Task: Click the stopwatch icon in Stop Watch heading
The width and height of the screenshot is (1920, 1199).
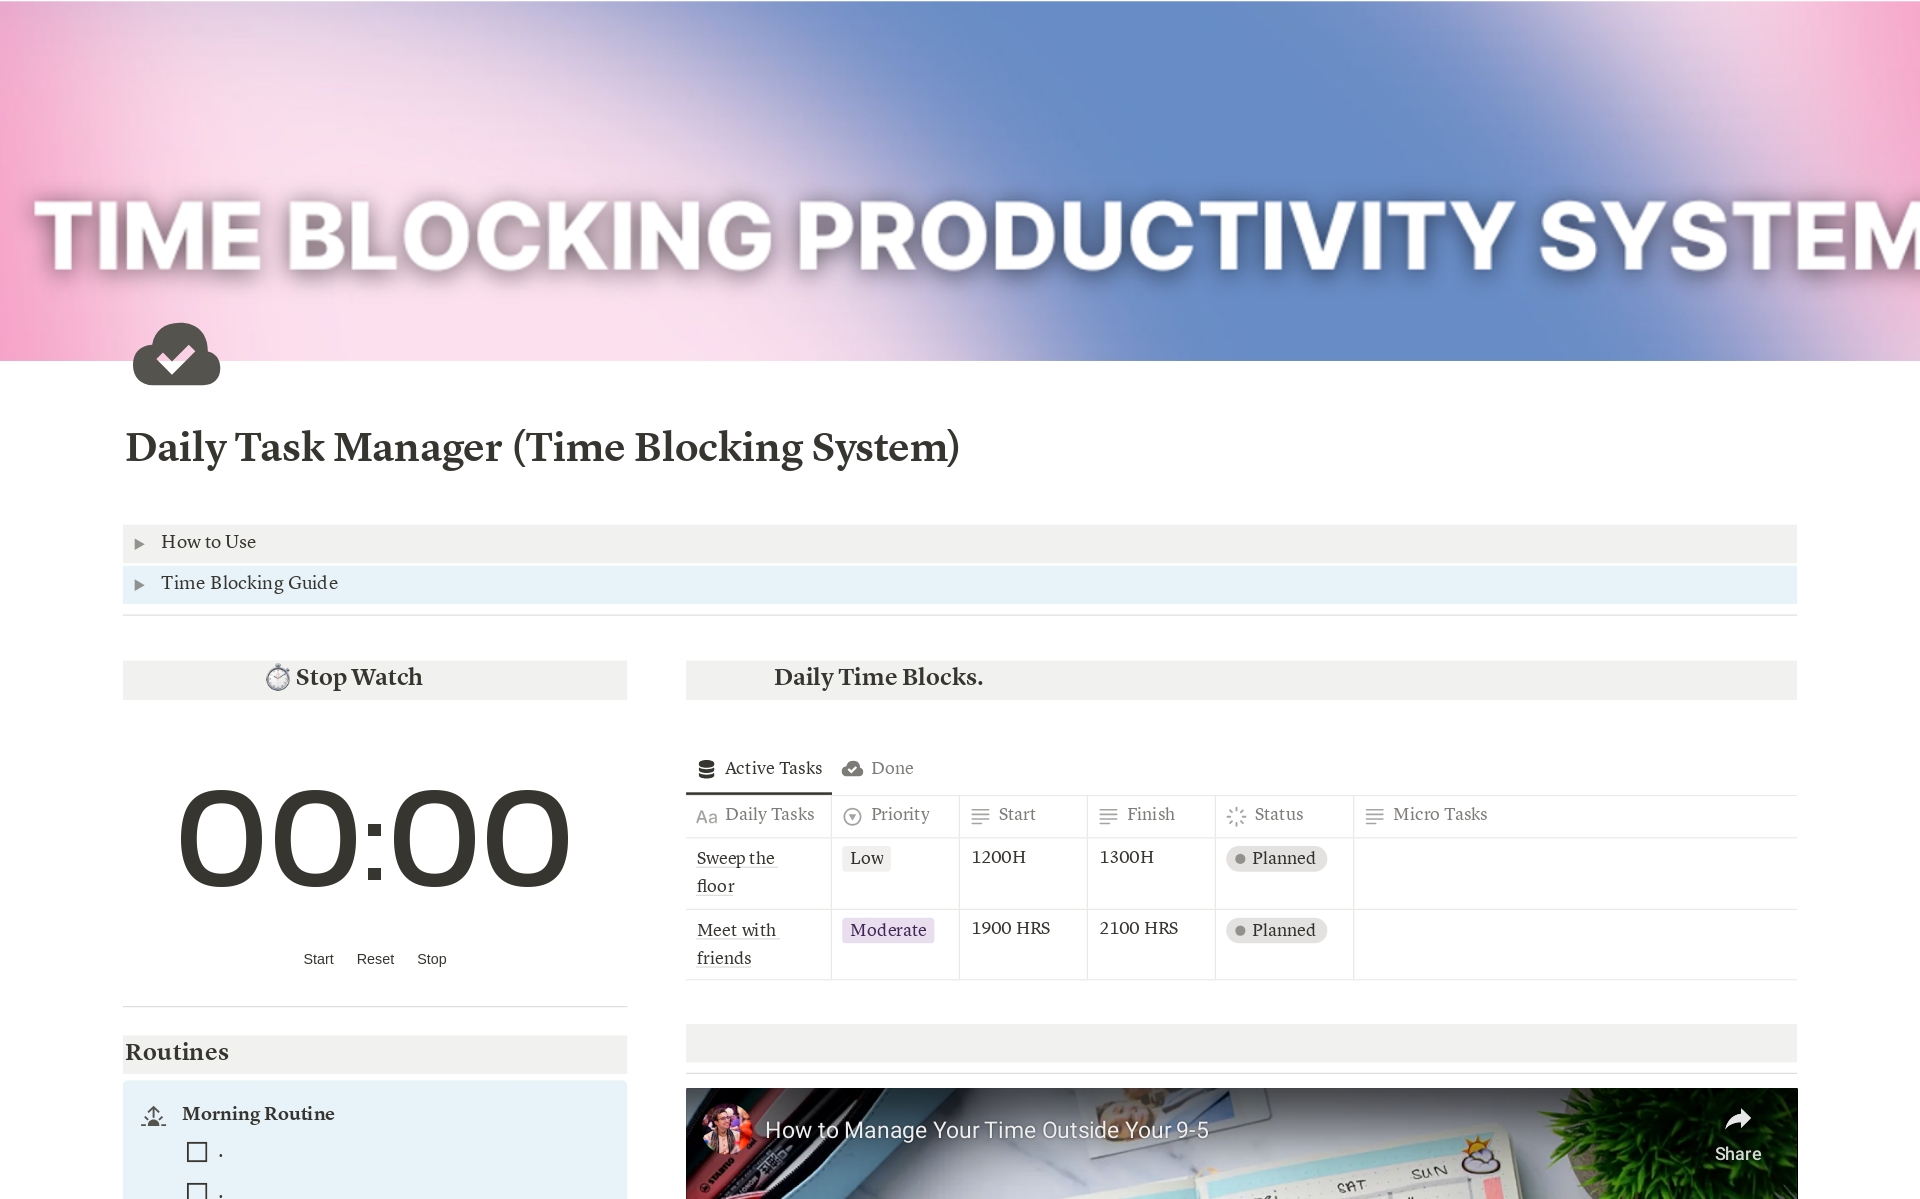Action: point(279,677)
